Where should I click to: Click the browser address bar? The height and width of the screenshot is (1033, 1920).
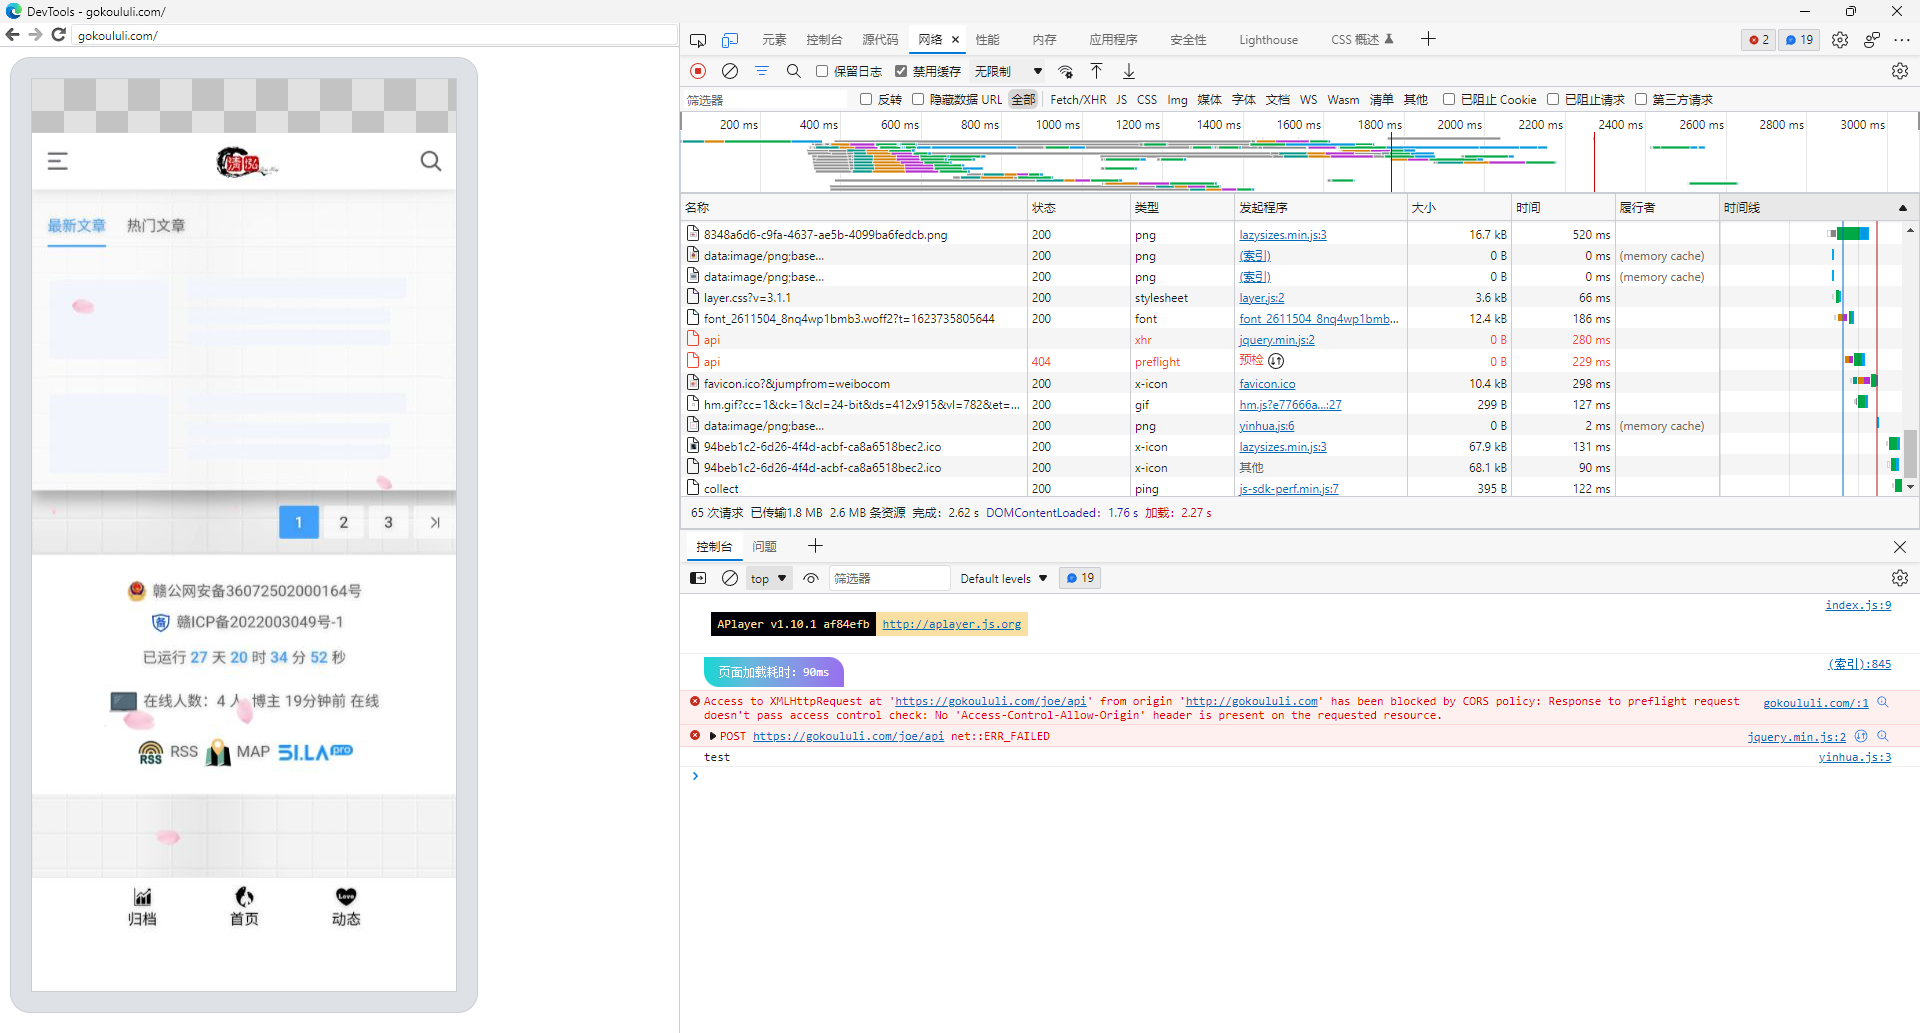pyautogui.click(x=375, y=35)
